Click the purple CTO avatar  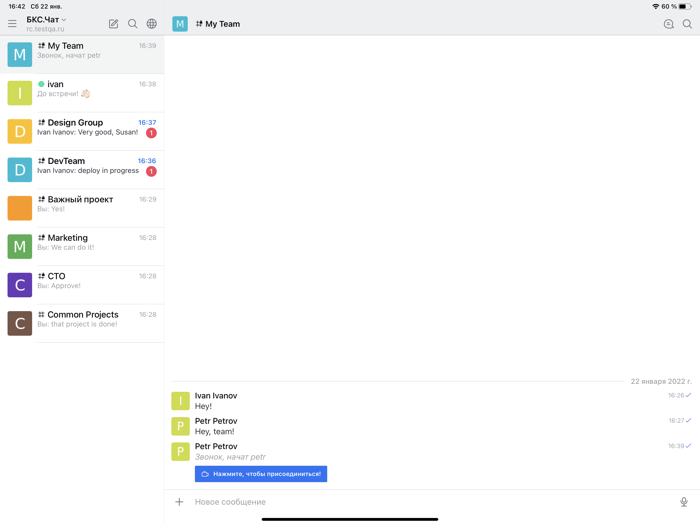(20, 285)
